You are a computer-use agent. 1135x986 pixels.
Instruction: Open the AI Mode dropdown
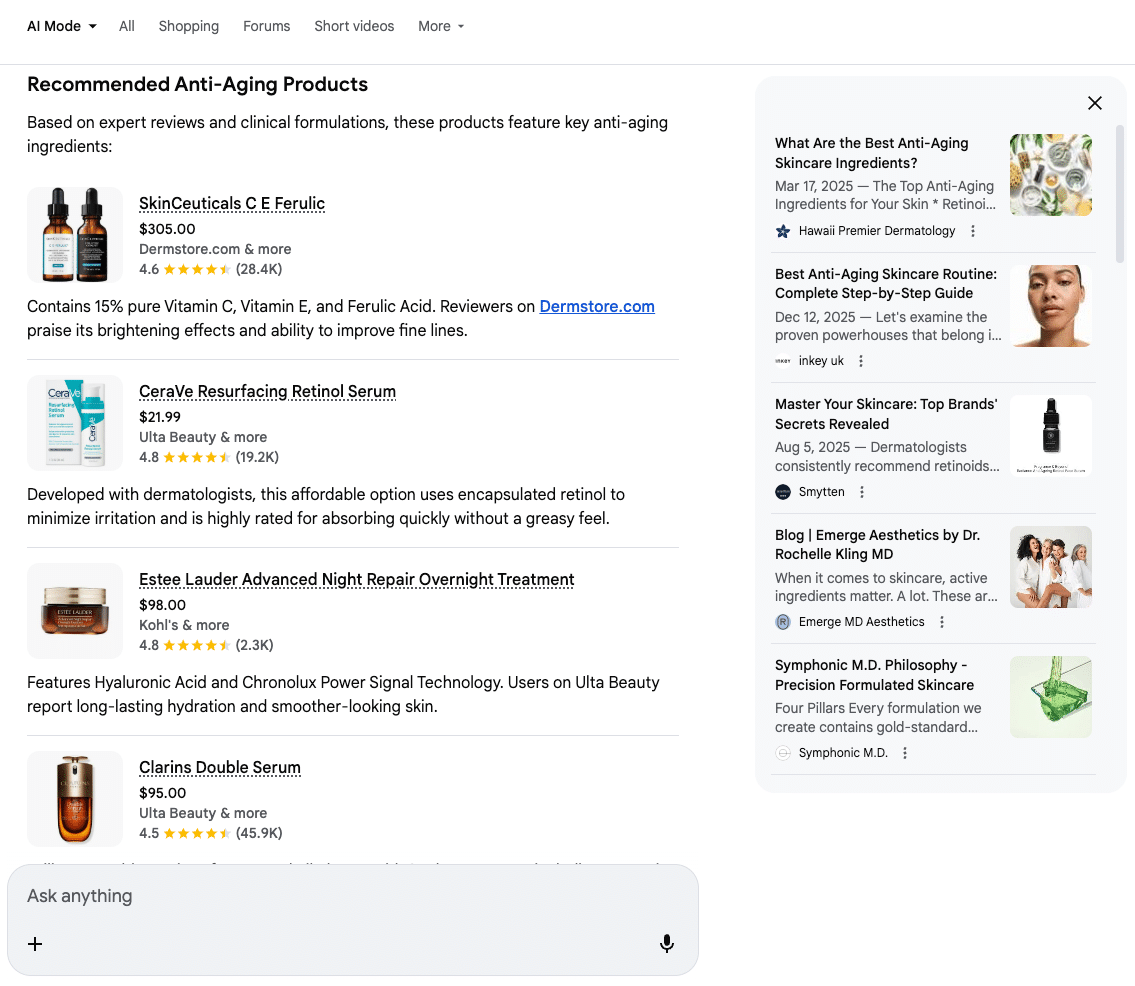62,26
